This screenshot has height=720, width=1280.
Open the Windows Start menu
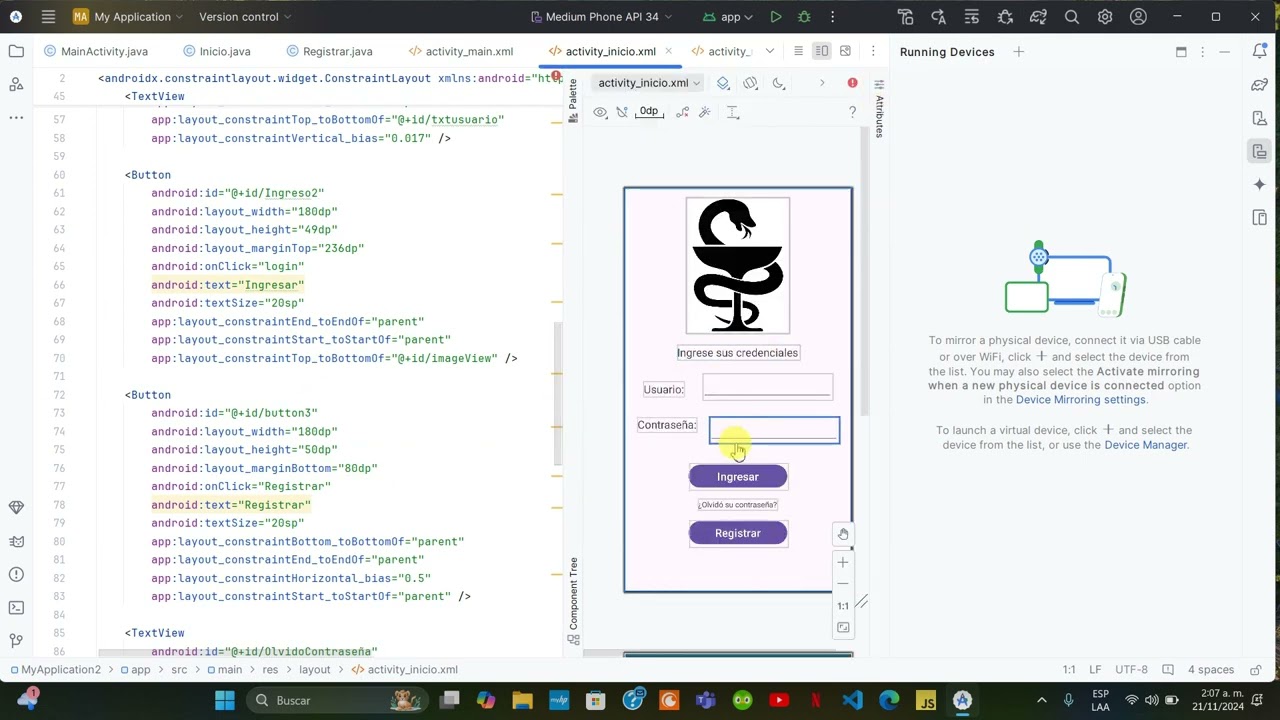click(224, 700)
